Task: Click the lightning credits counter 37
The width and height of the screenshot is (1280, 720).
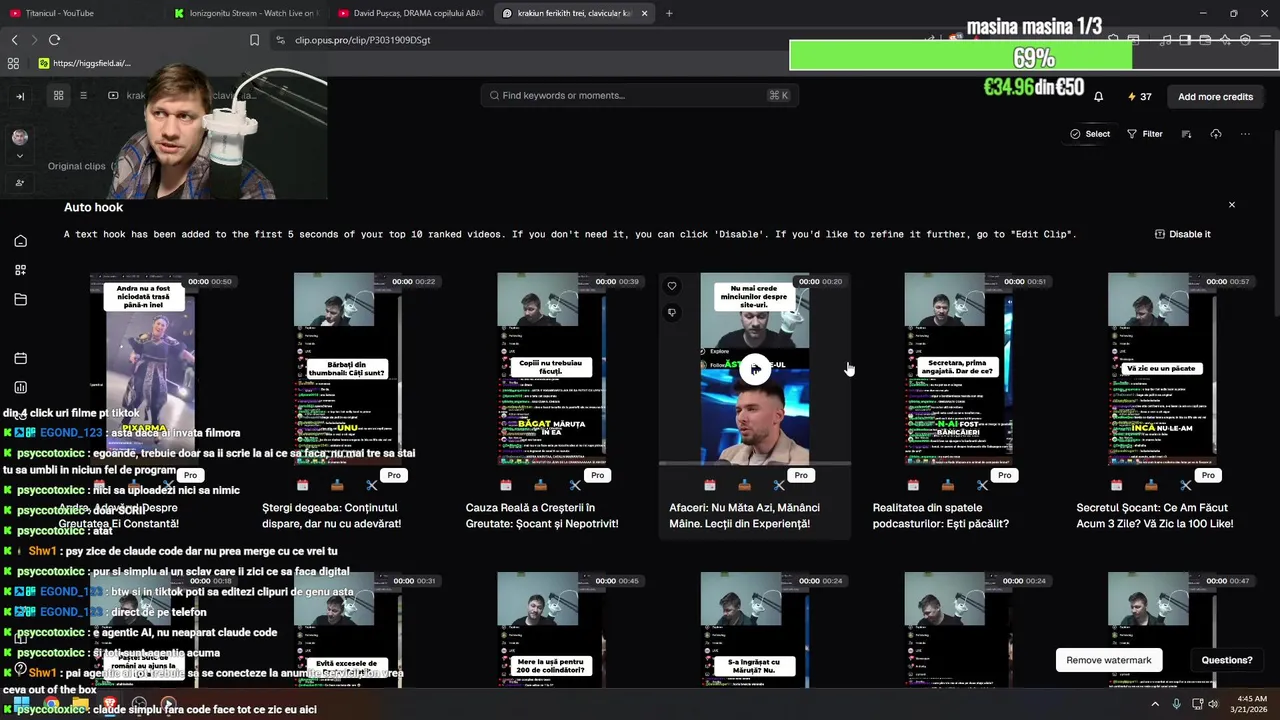Action: 1139,97
